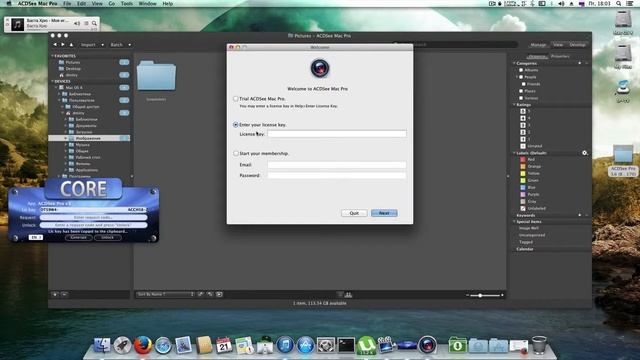Click the Generate button in CORE keygen
Image resolution: width=640 pixels, height=360 pixels.
pos(78,237)
